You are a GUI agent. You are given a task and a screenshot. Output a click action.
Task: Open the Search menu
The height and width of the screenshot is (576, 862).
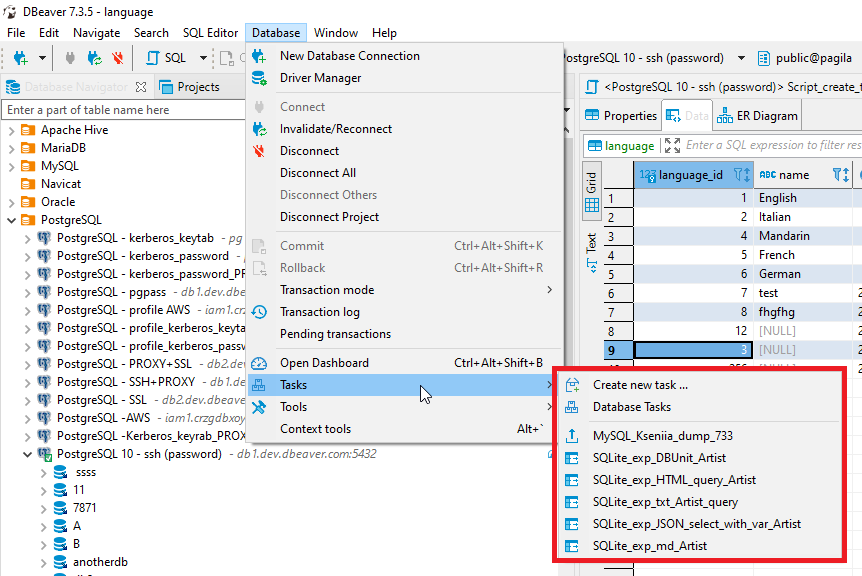(x=151, y=33)
